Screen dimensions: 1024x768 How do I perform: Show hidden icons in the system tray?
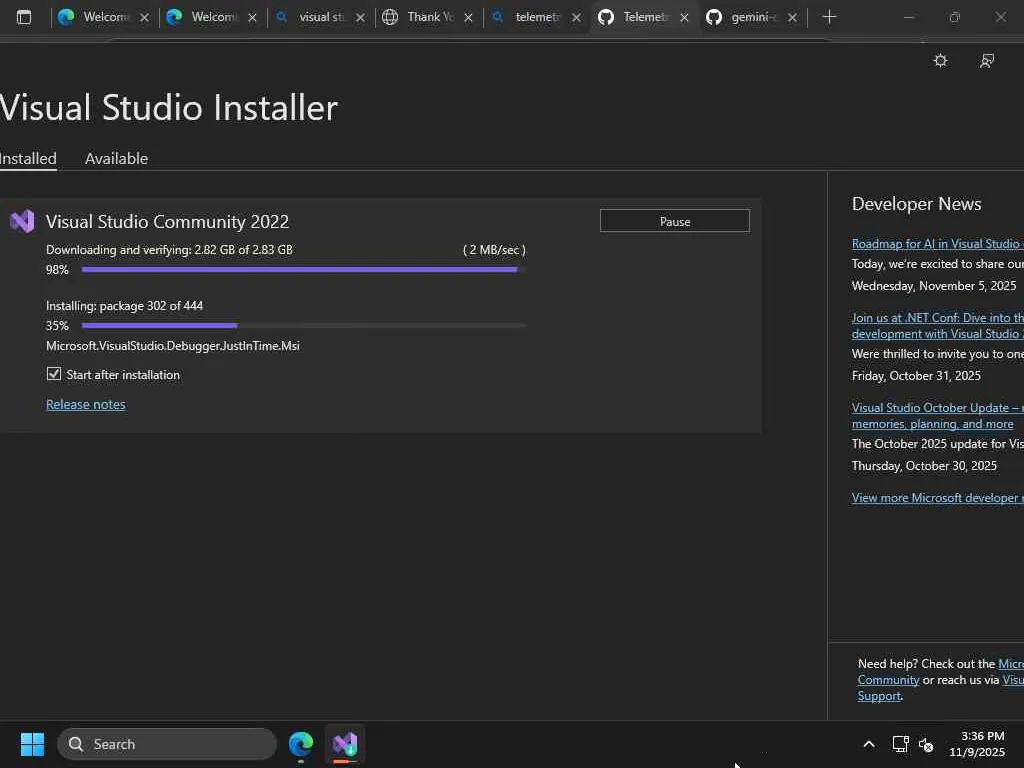pyautogui.click(x=868, y=744)
